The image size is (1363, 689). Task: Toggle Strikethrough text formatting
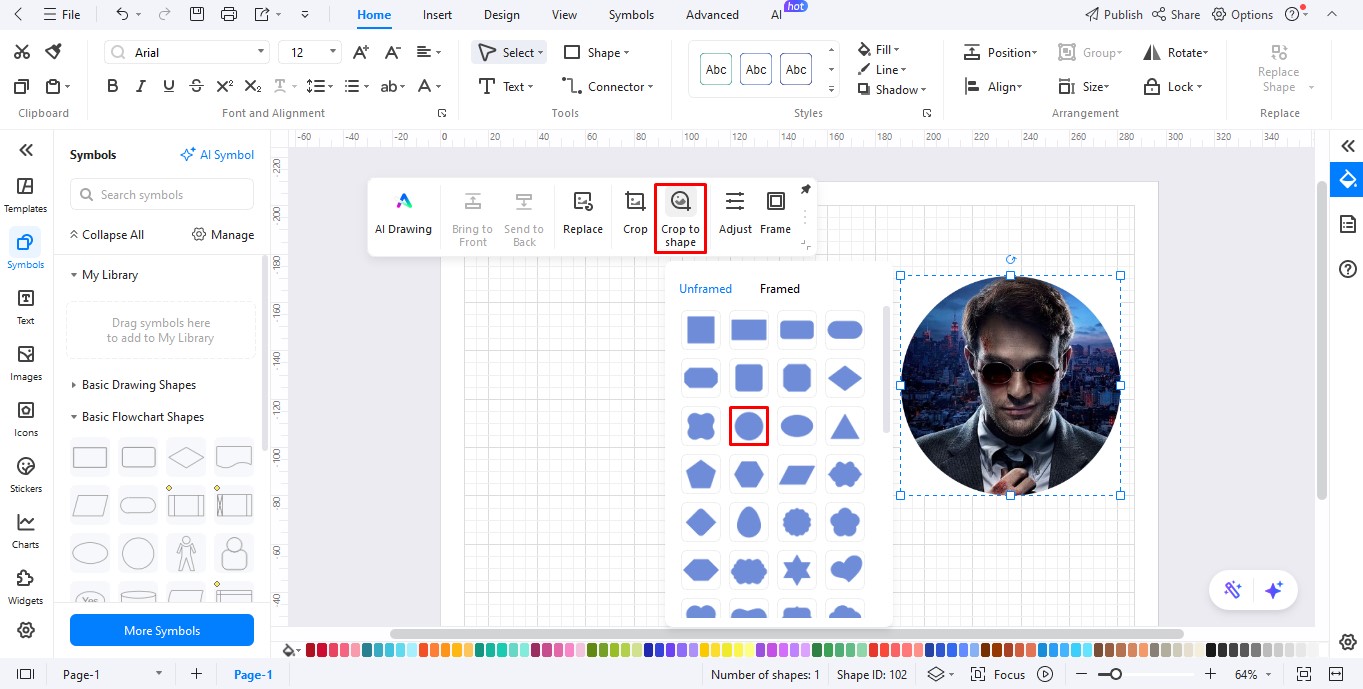point(196,87)
